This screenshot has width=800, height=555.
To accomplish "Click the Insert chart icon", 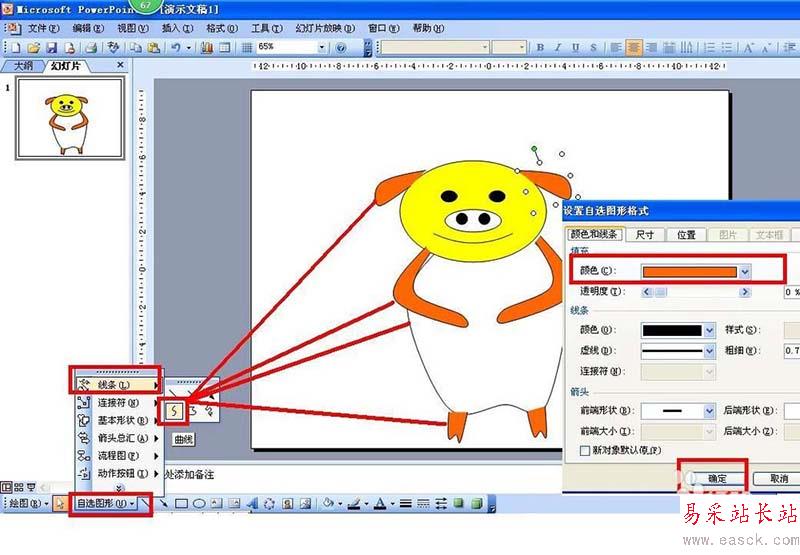I will click(x=207, y=48).
